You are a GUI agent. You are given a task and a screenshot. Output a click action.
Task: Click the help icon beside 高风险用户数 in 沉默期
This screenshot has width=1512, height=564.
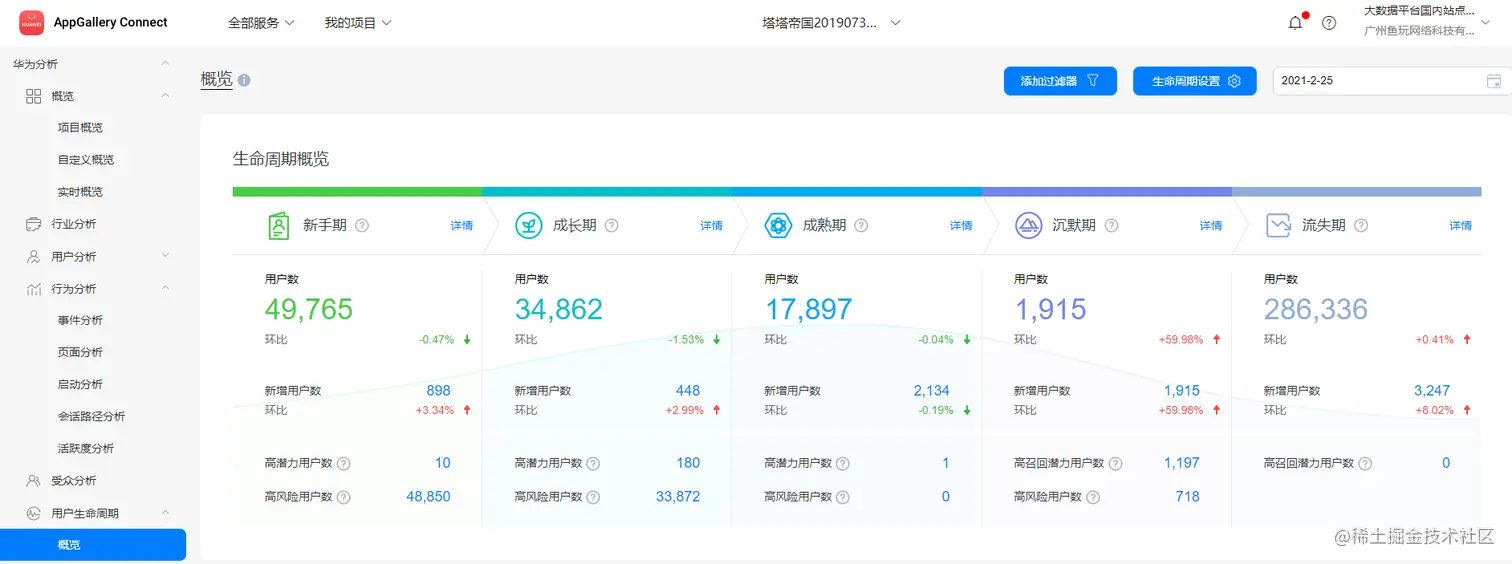pyautogui.click(x=1093, y=497)
